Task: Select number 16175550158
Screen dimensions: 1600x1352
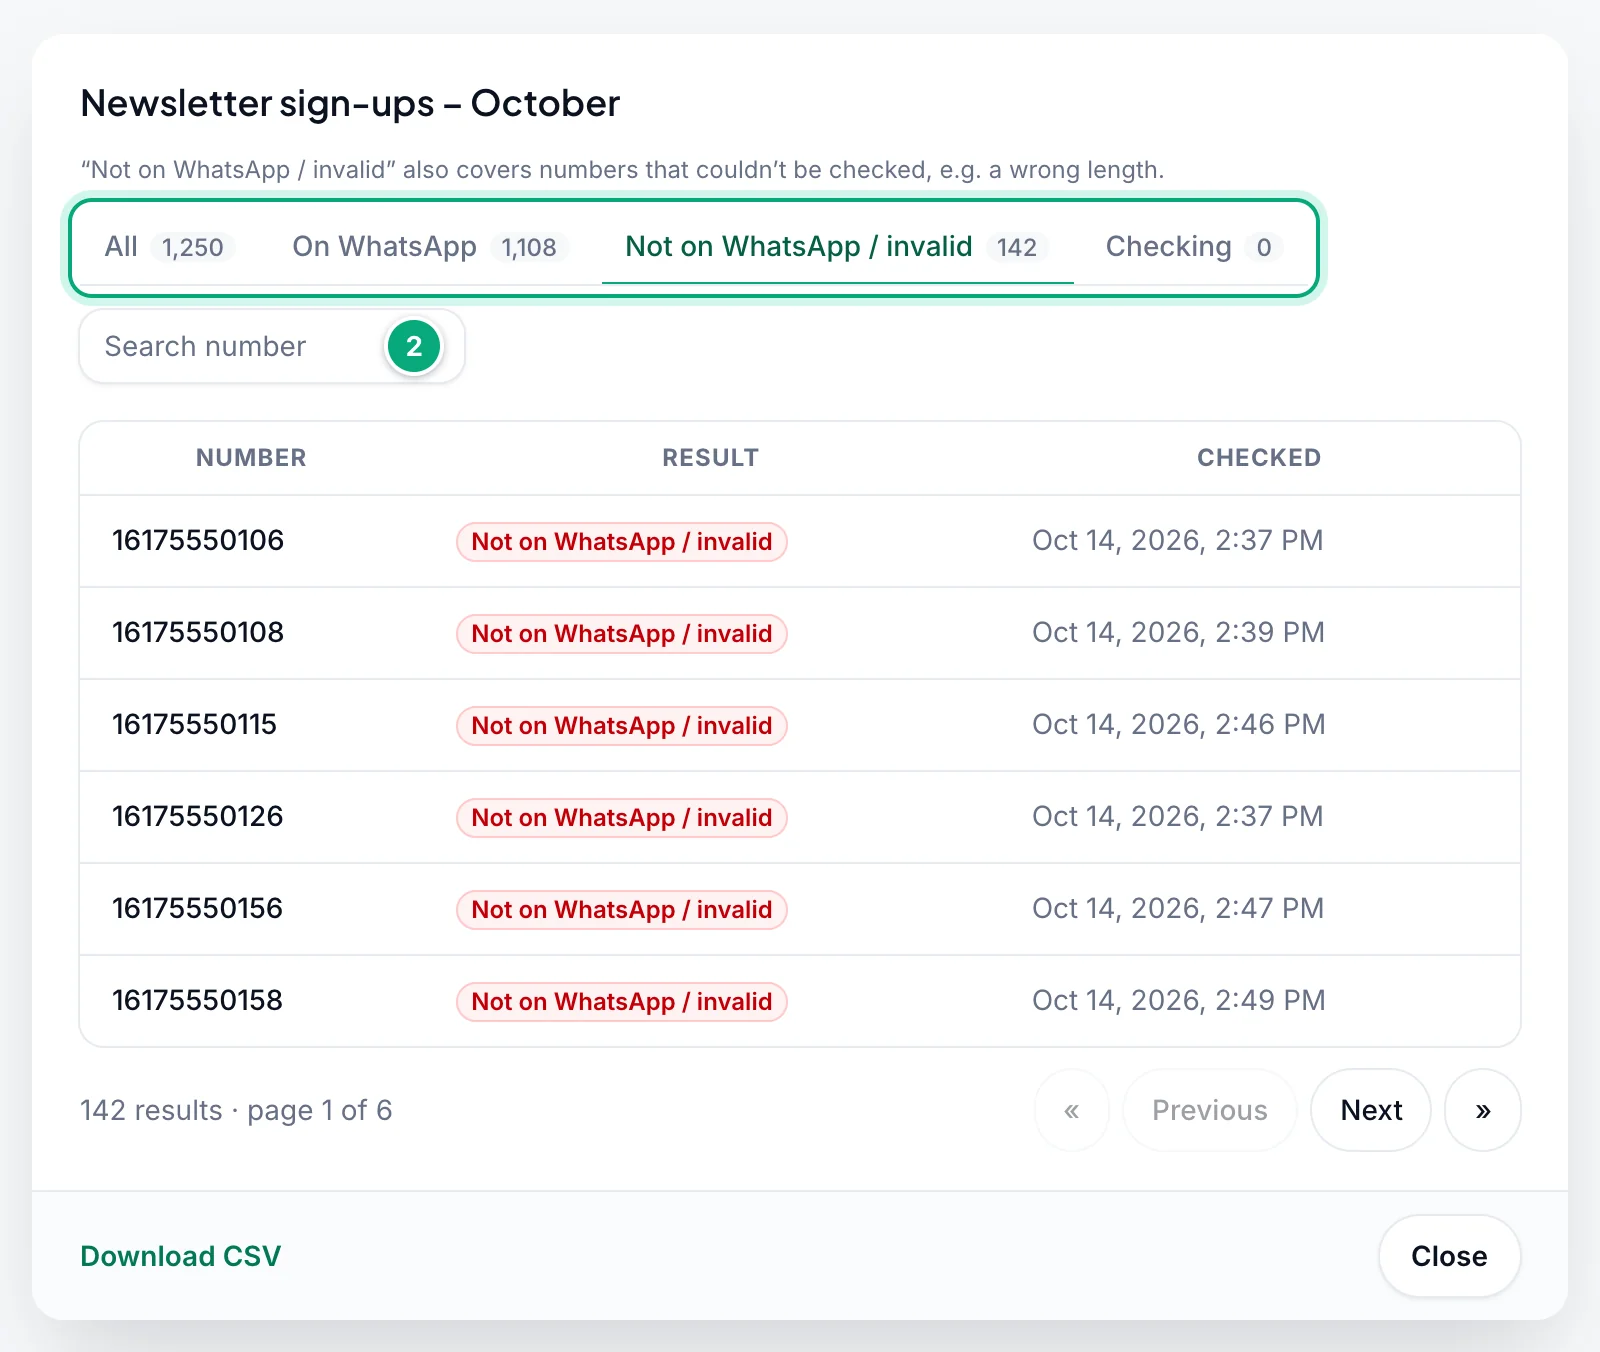Action: (x=198, y=1001)
